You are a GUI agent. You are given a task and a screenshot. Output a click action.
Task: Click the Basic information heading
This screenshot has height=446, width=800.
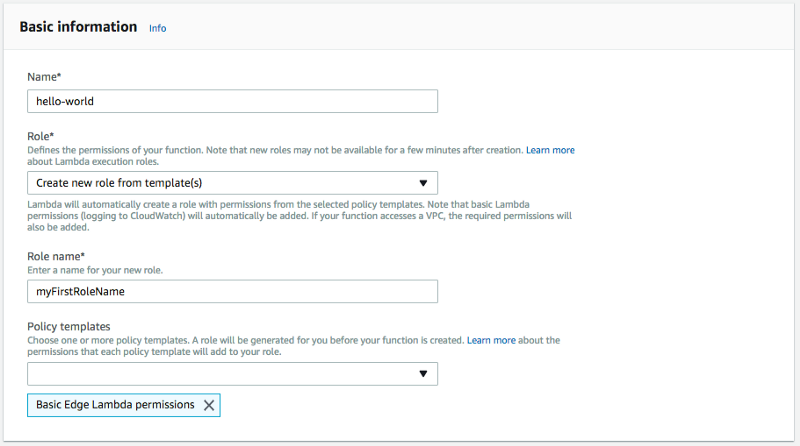tap(78, 27)
